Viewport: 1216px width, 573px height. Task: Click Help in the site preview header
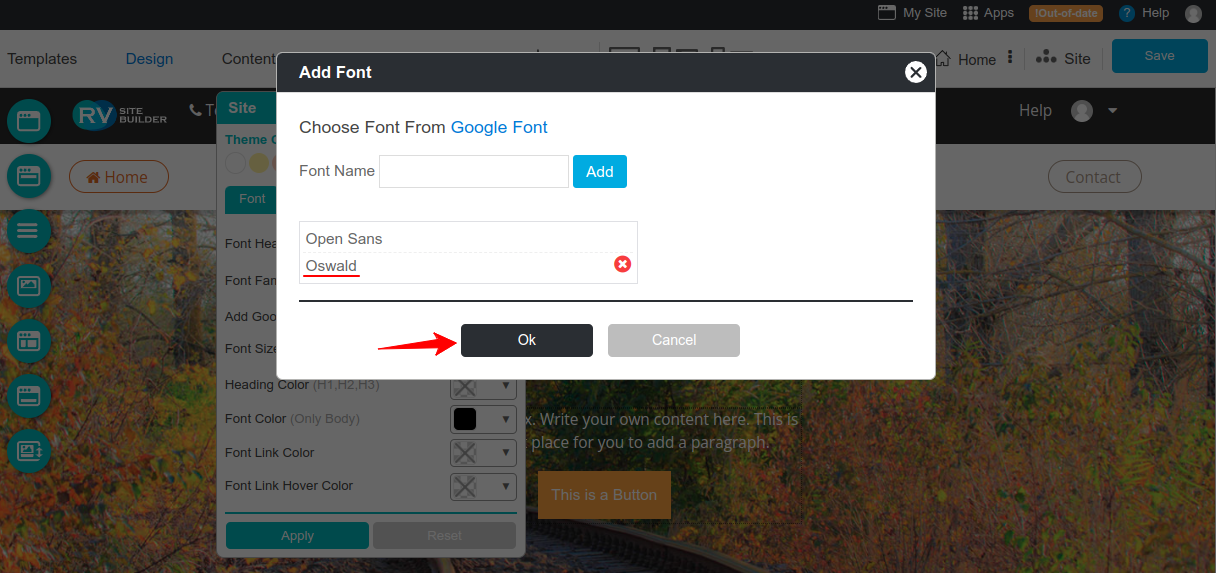coord(1035,110)
